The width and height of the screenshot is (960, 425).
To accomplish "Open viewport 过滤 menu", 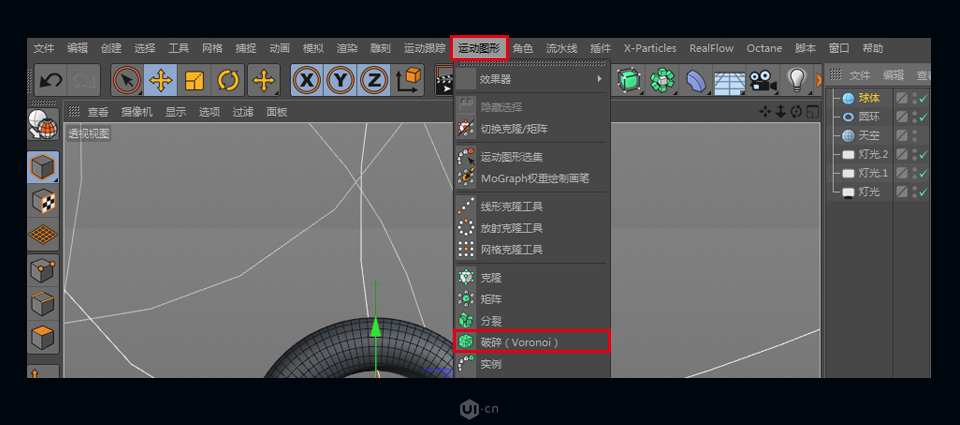I will tap(243, 112).
